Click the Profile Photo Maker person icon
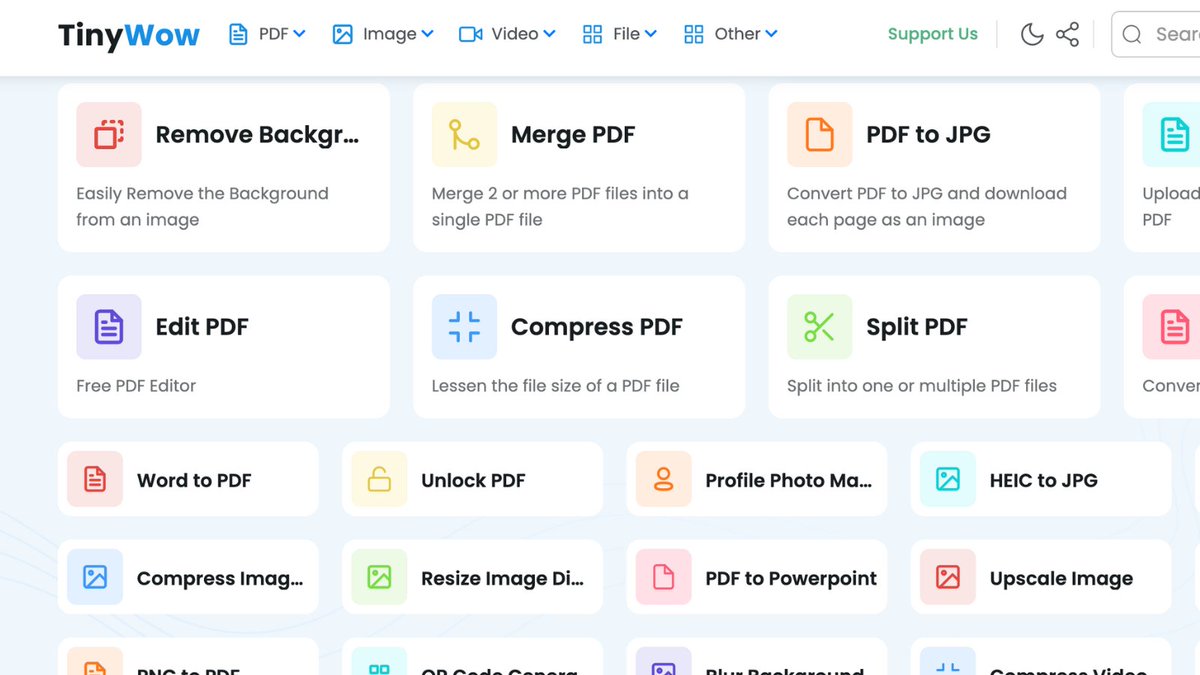This screenshot has height=675, width=1200. pyautogui.click(x=663, y=479)
